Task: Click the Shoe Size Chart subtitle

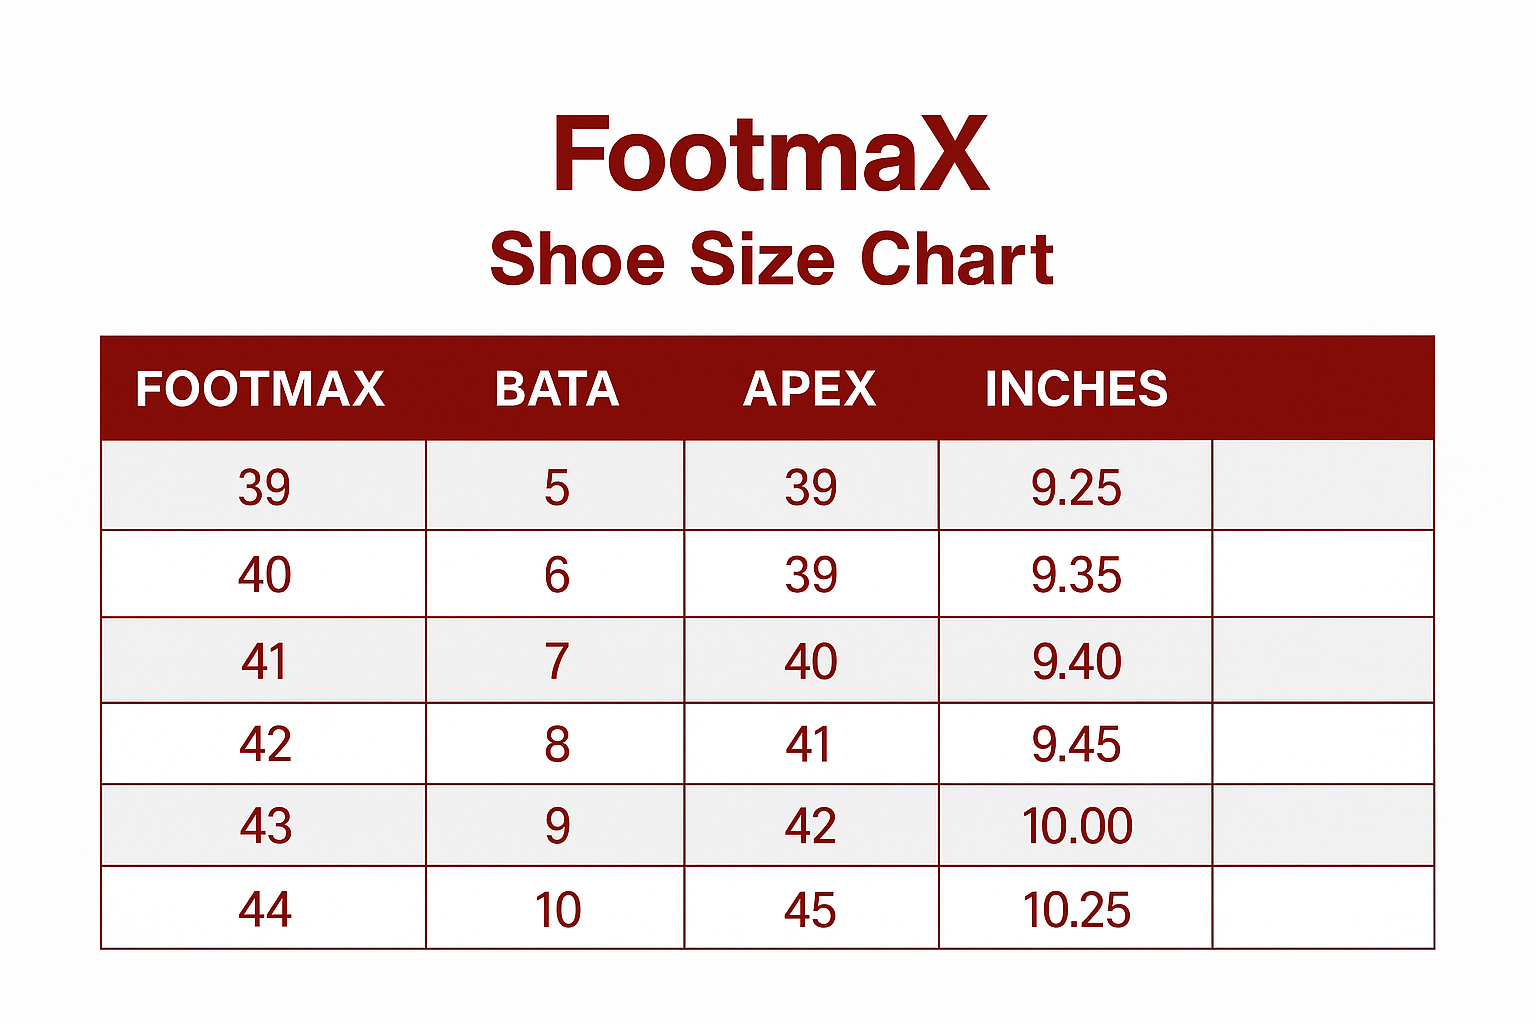Action: 771,259
